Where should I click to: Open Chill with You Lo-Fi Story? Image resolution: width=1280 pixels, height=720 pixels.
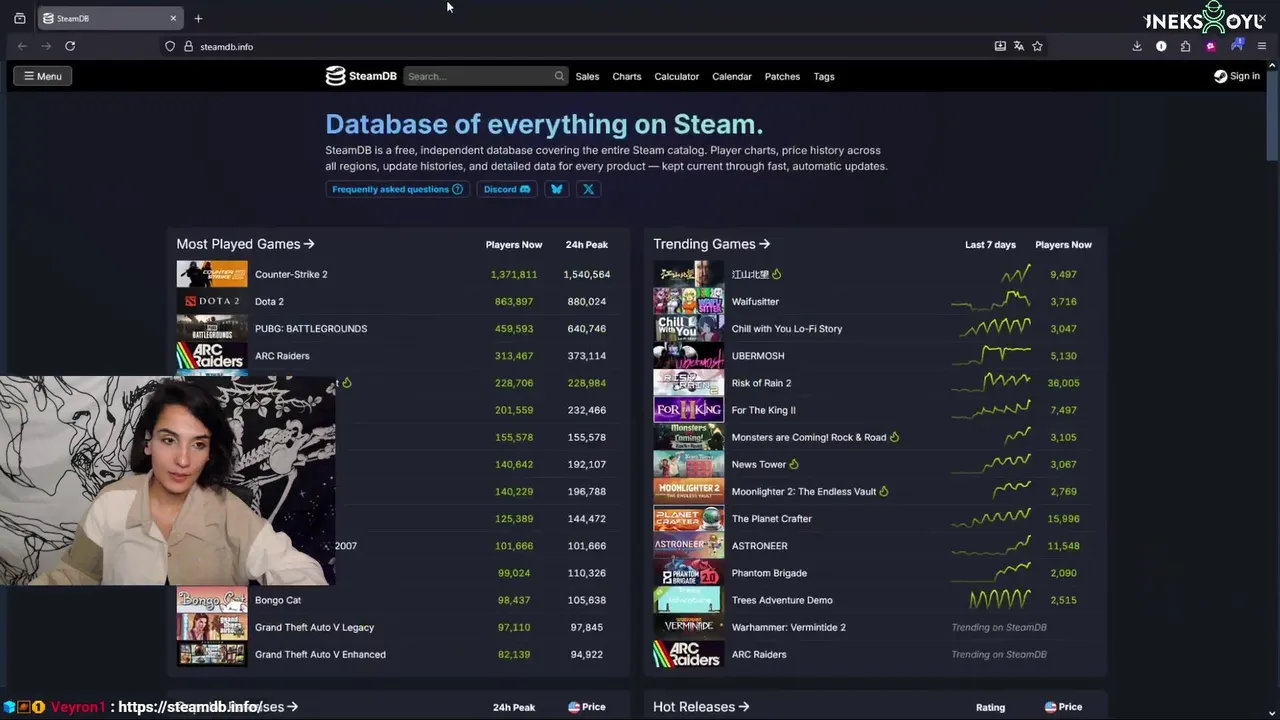pos(787,328)
